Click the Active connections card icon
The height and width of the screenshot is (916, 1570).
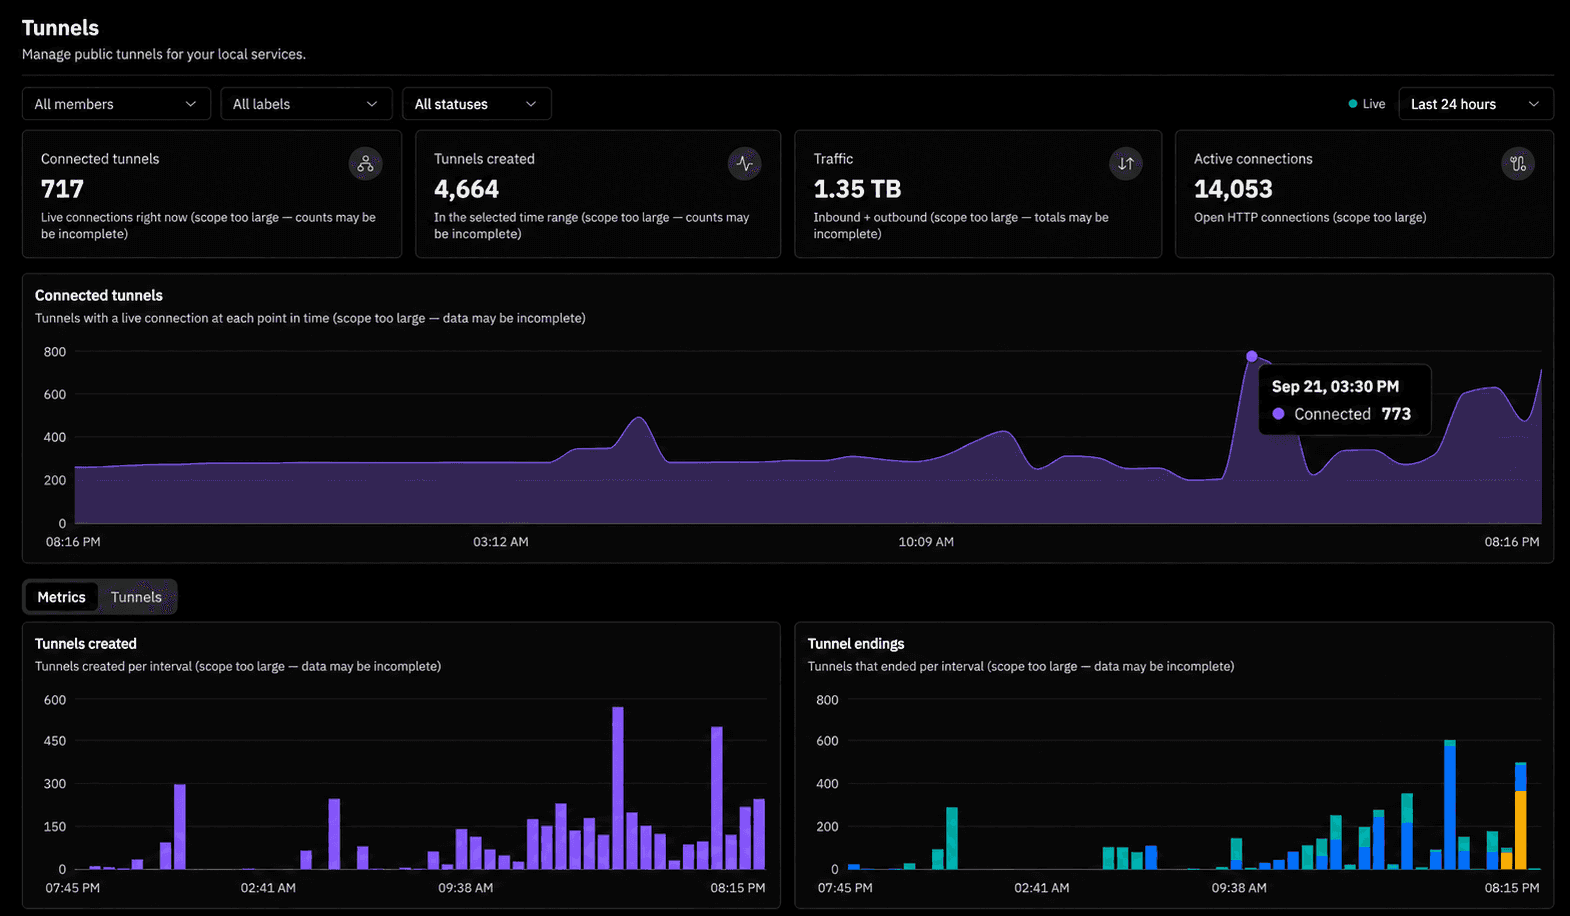[1518, 164]
